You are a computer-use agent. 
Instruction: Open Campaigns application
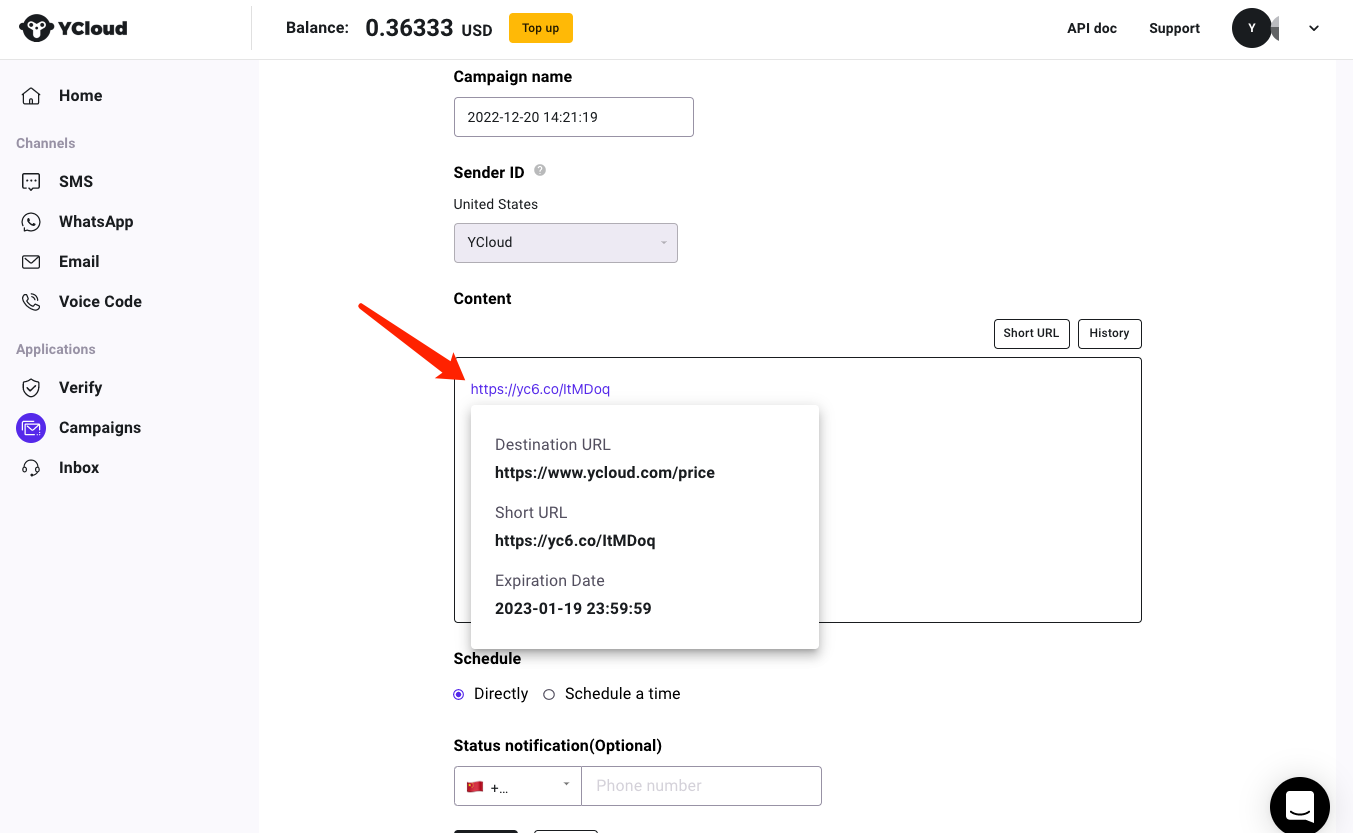click(x=100, y=428)
